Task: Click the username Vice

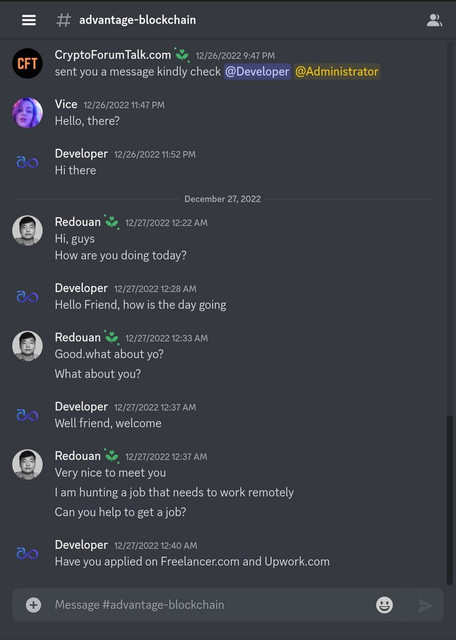Action: [x=66, y=104]
